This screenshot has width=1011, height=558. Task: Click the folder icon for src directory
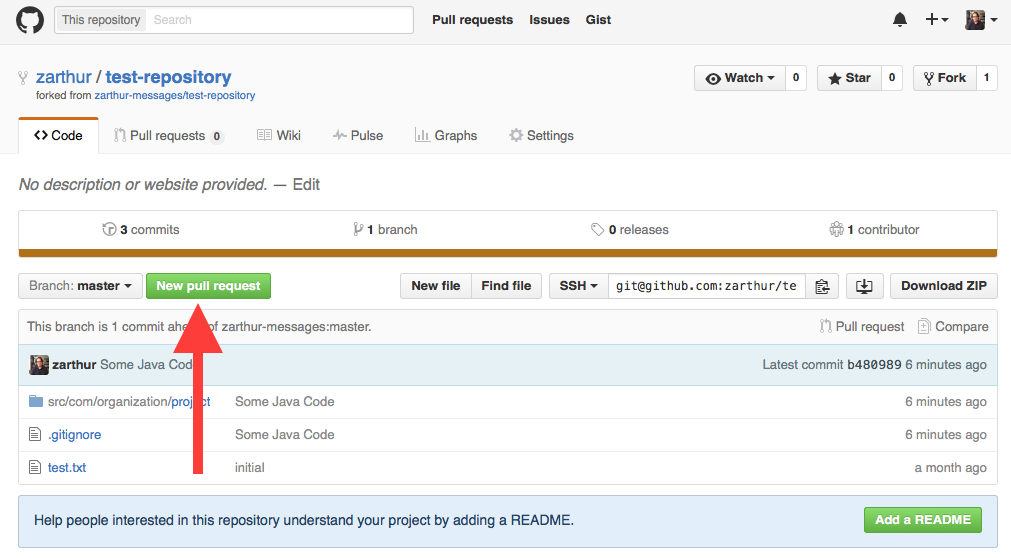[35, 401]
